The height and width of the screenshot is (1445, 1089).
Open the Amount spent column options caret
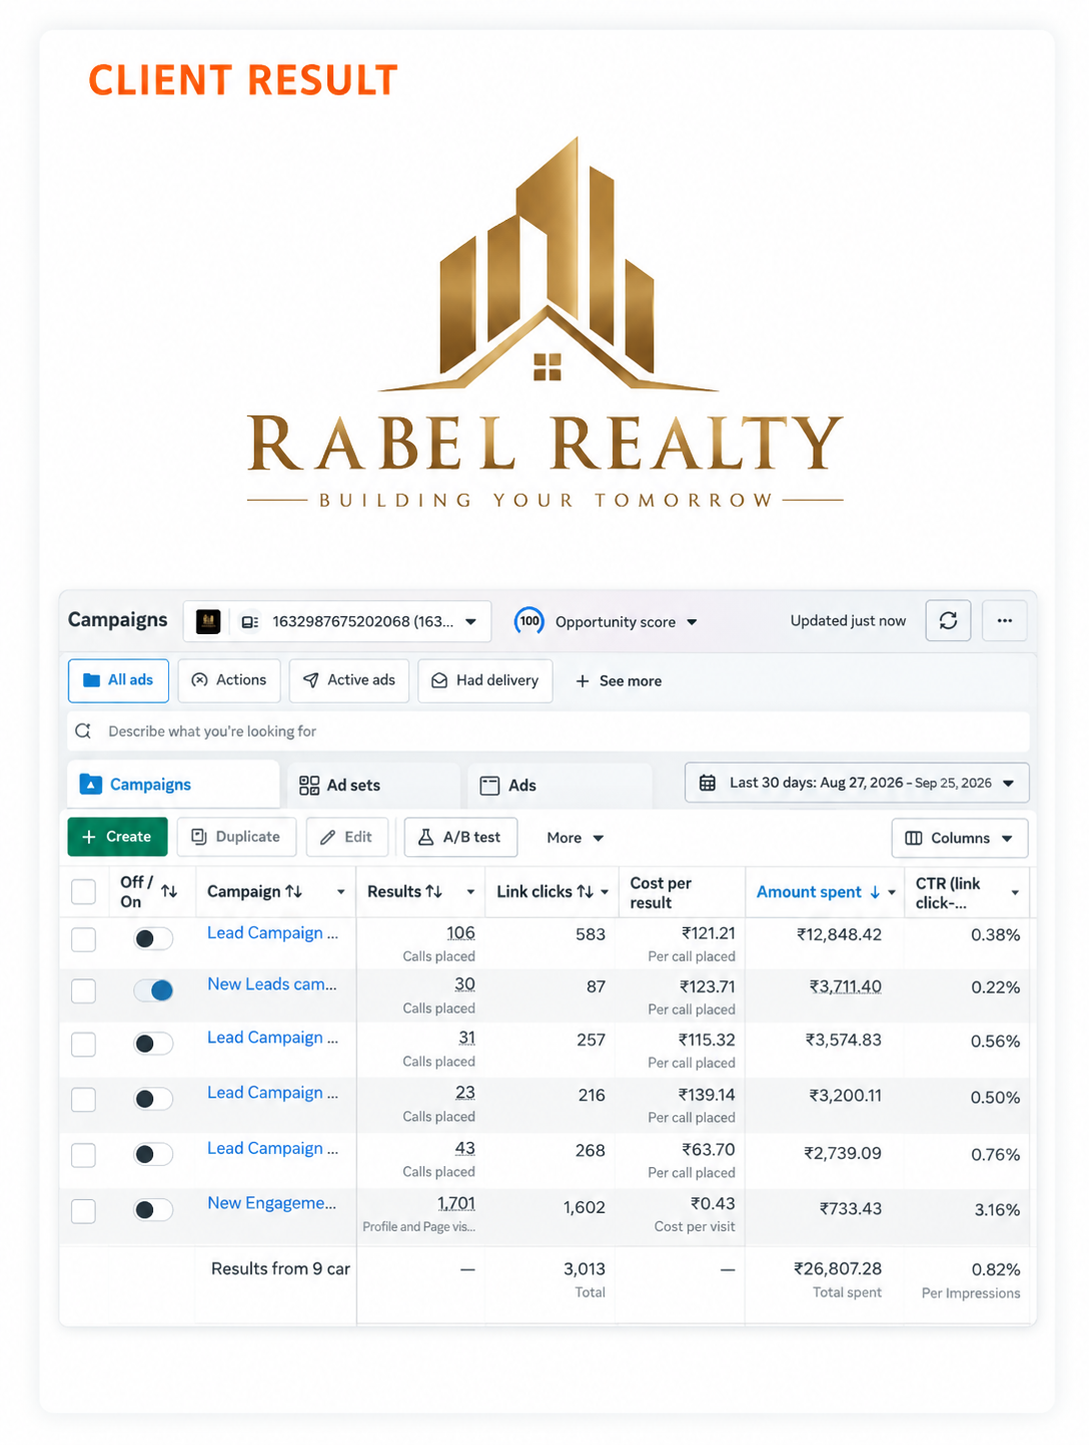891,892
